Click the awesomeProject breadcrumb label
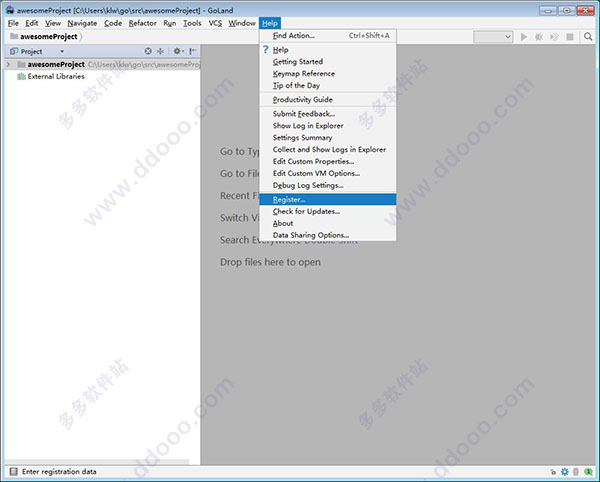This screenshot has width=600, height=482. point(49,37)
